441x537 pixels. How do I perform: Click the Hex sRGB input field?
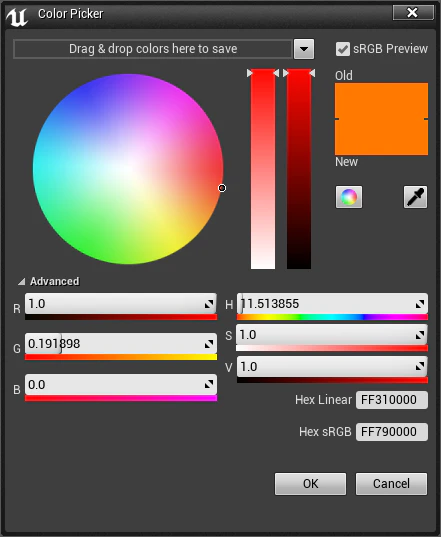point(392,432)
